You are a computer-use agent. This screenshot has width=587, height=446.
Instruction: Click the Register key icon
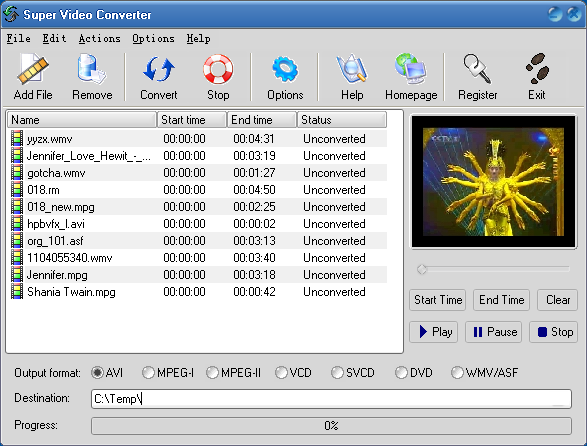pos(477,69)
